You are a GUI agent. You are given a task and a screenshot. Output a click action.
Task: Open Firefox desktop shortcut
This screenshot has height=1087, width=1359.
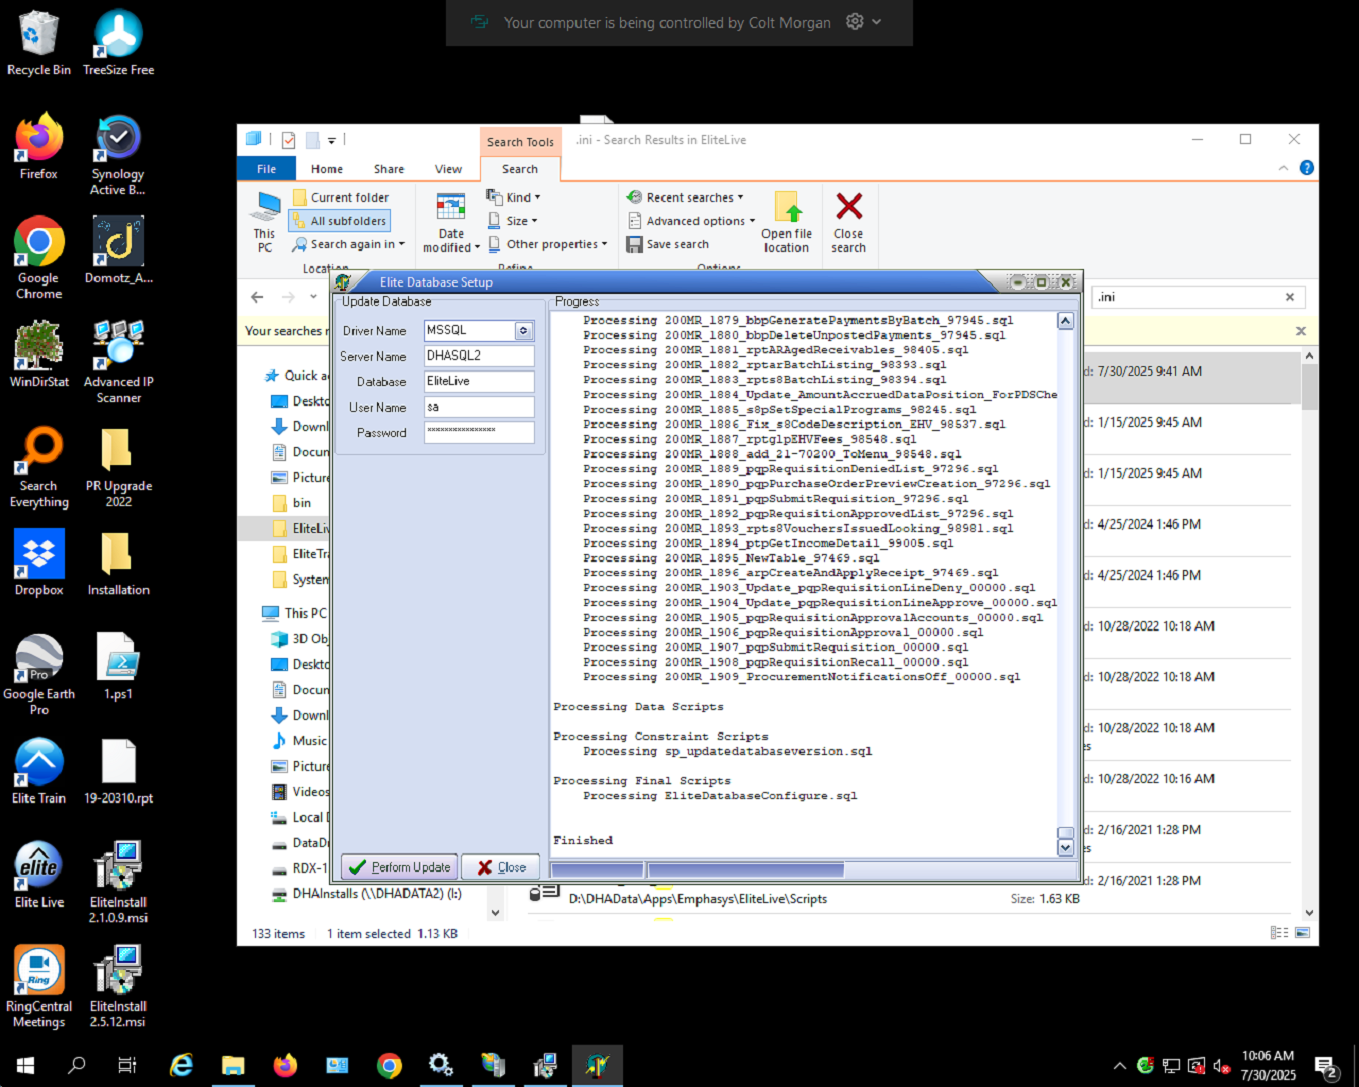pos(39,147)
